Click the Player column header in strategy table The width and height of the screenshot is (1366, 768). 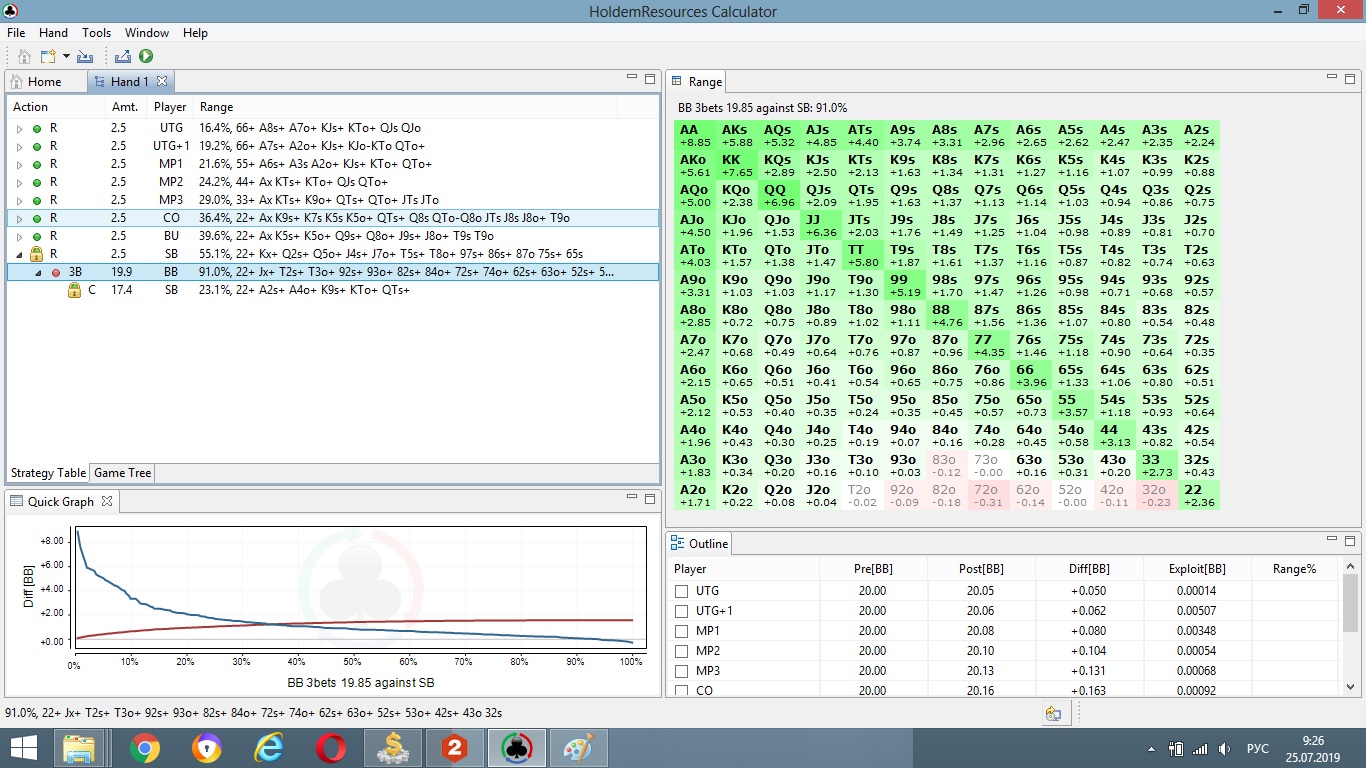[170, 107]
